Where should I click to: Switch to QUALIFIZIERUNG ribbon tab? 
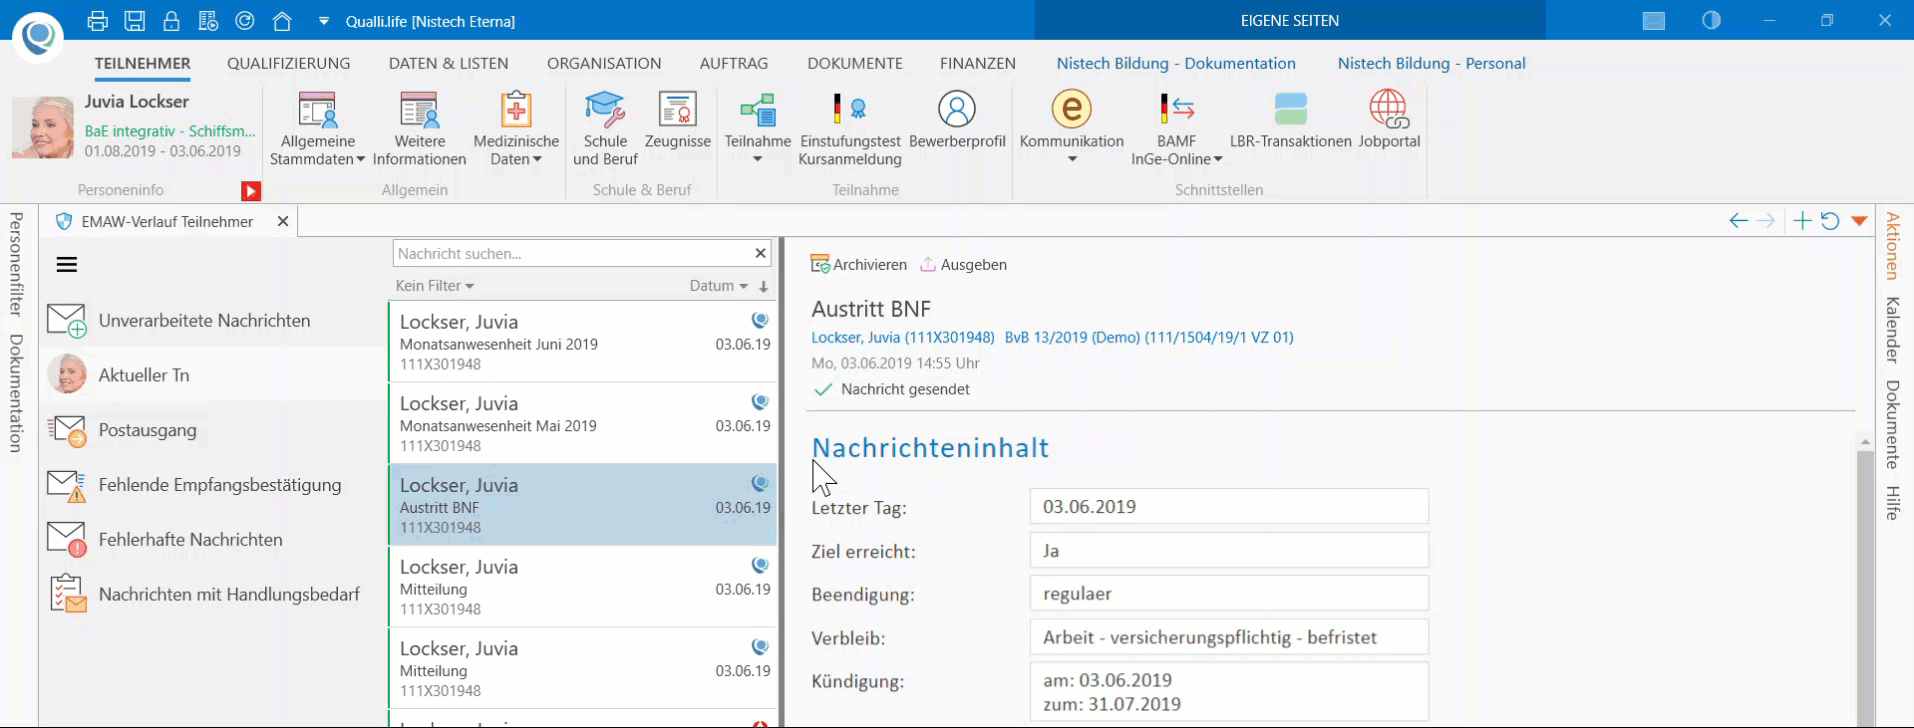[288, 63]
